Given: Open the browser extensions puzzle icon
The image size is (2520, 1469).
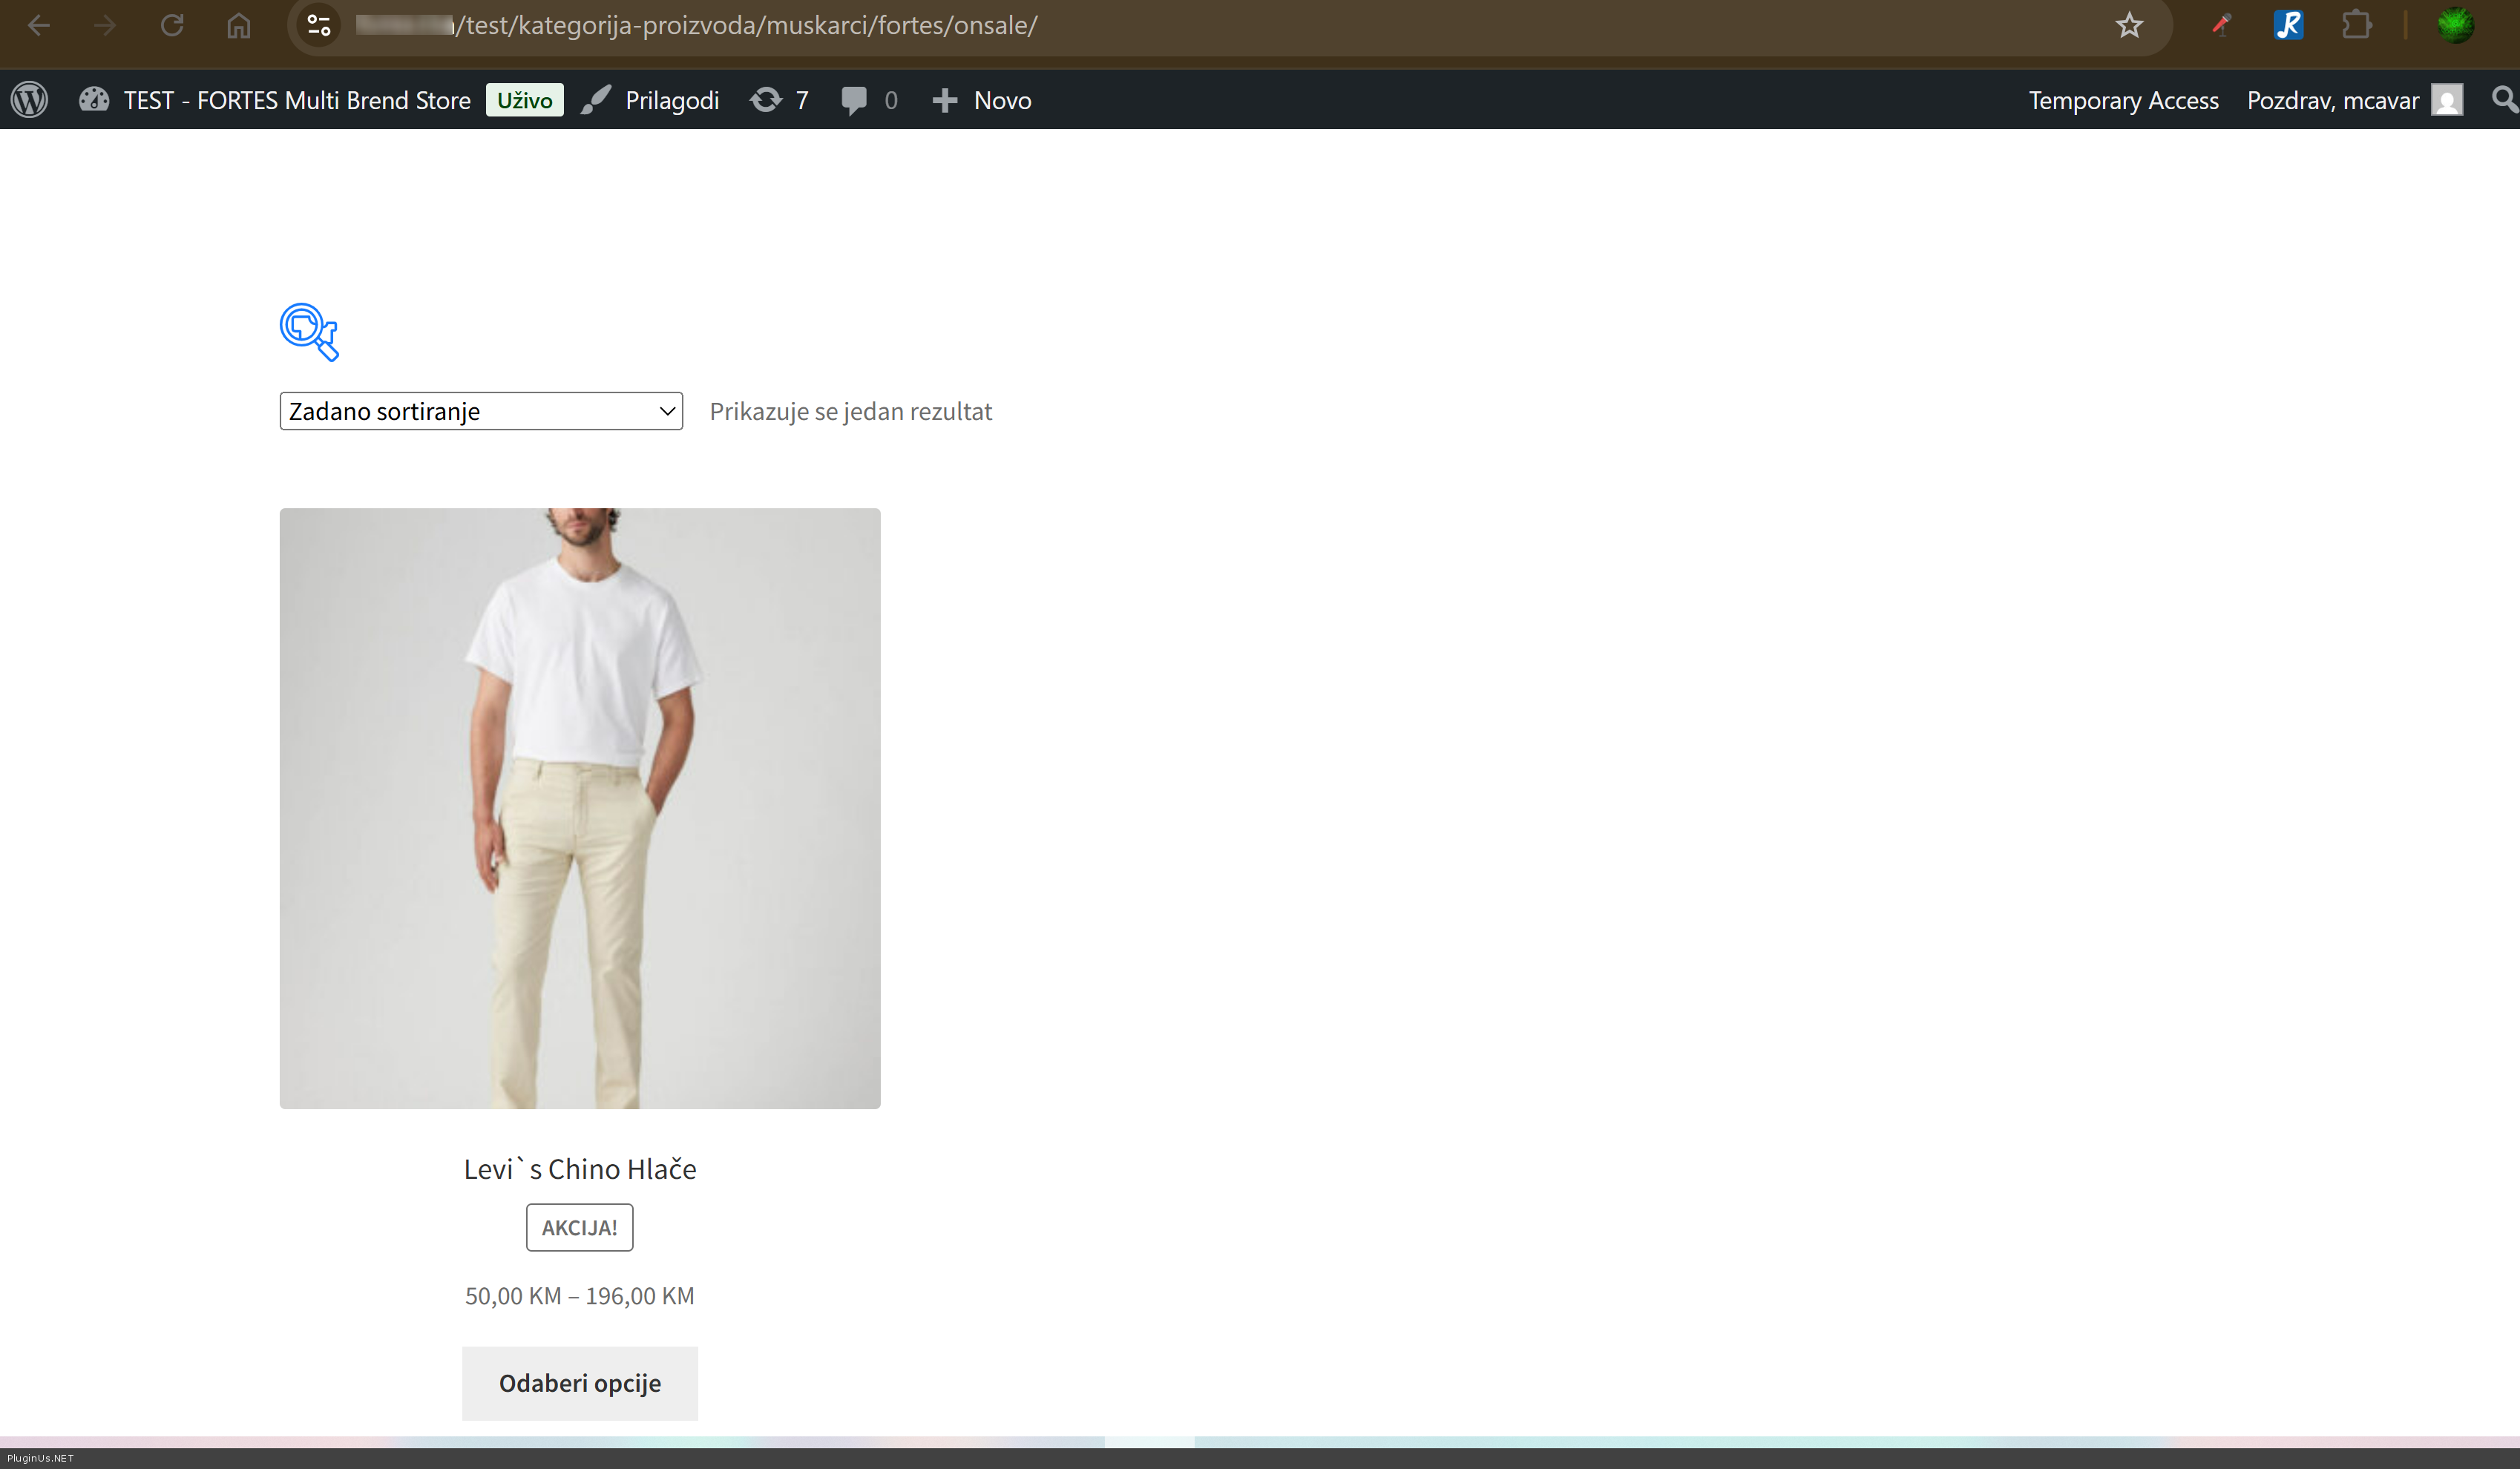Looking at the screenshot, I should (2357, 25).
